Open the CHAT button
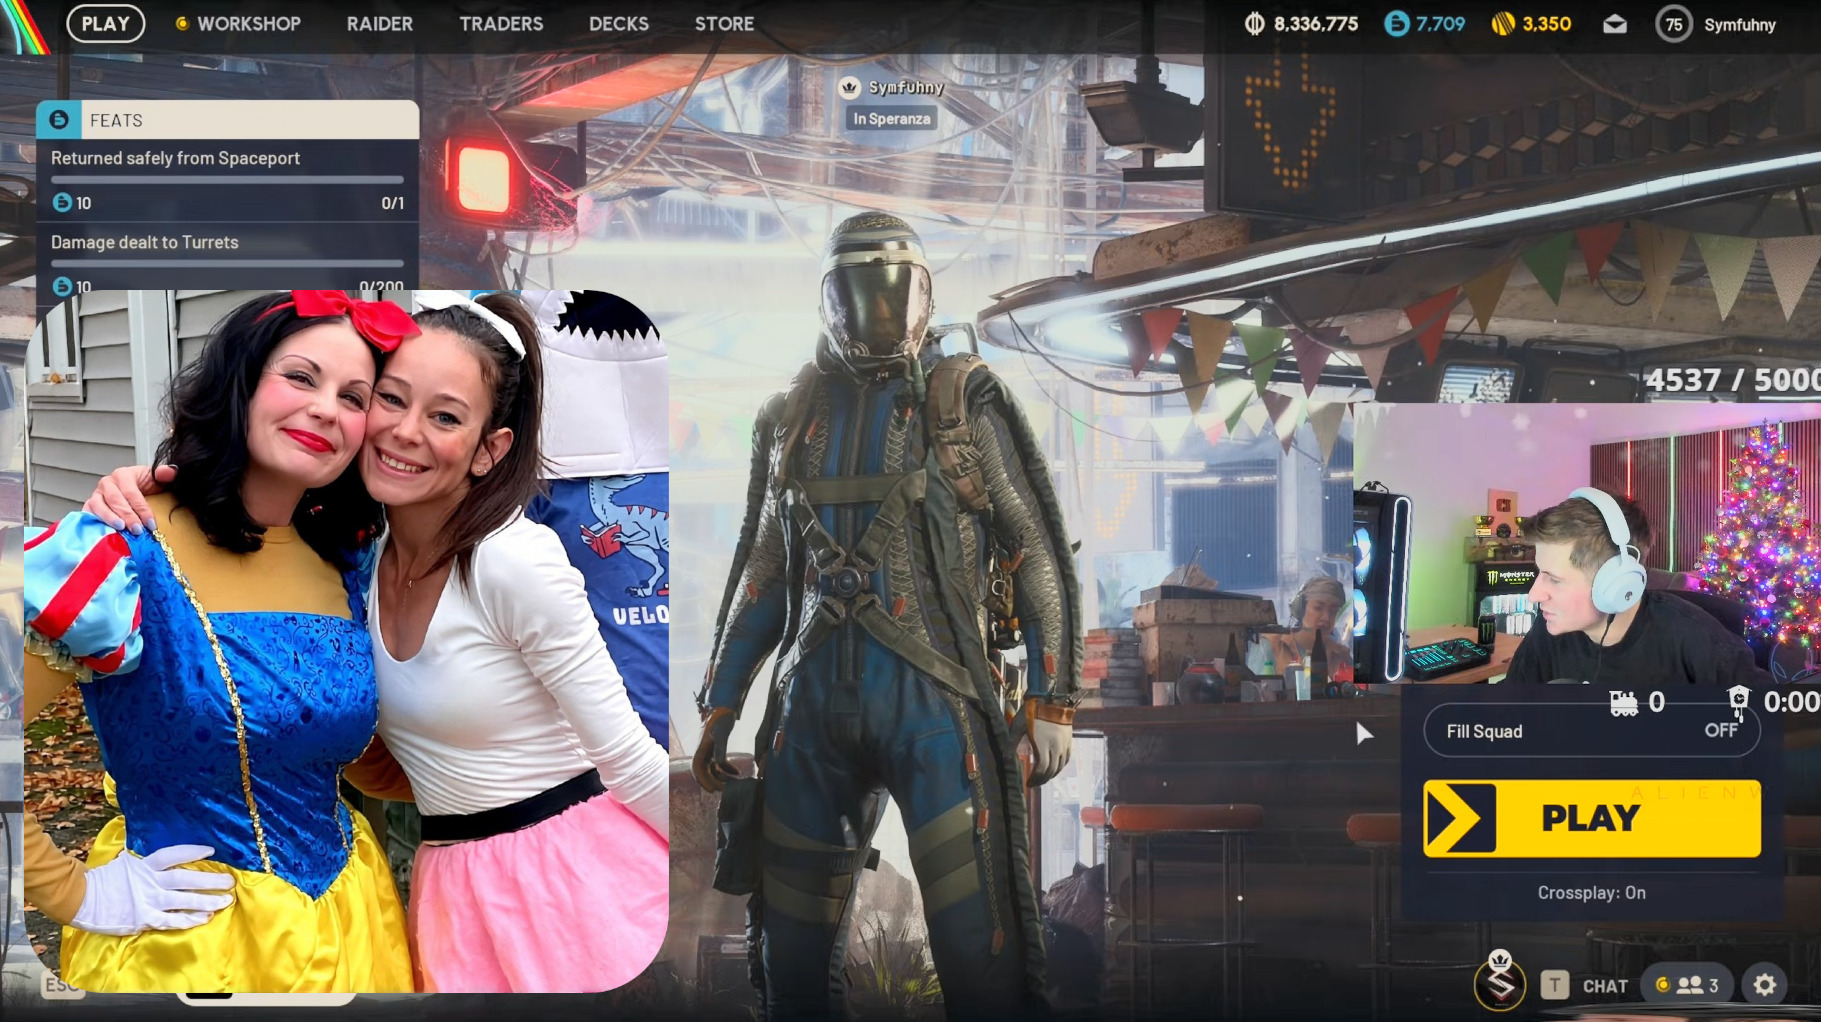Image resolution: width=1821 pixels, height=1022 pixels. click(x=1605, y=986)
